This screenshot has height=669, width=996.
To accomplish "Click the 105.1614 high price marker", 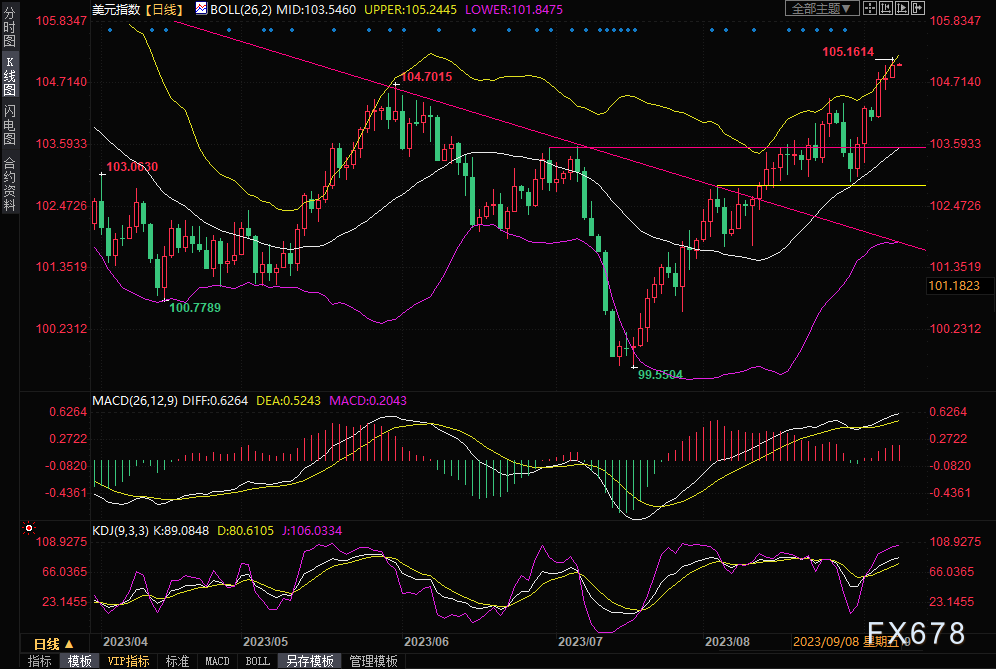I will (848, 51).
